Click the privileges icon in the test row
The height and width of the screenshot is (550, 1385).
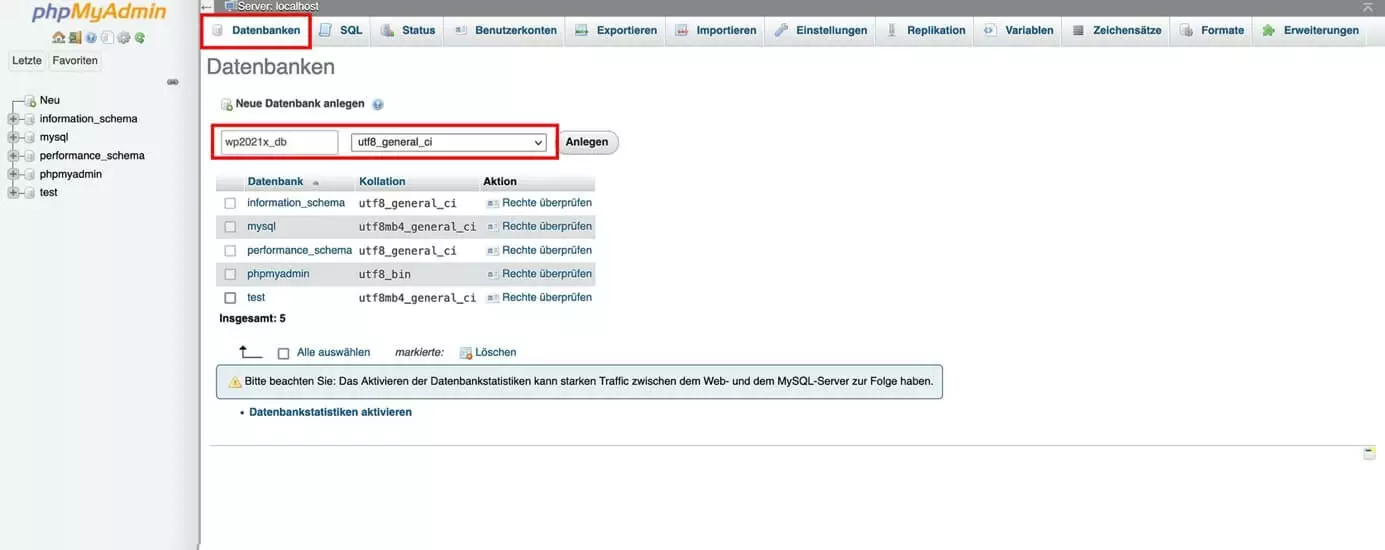492,297
